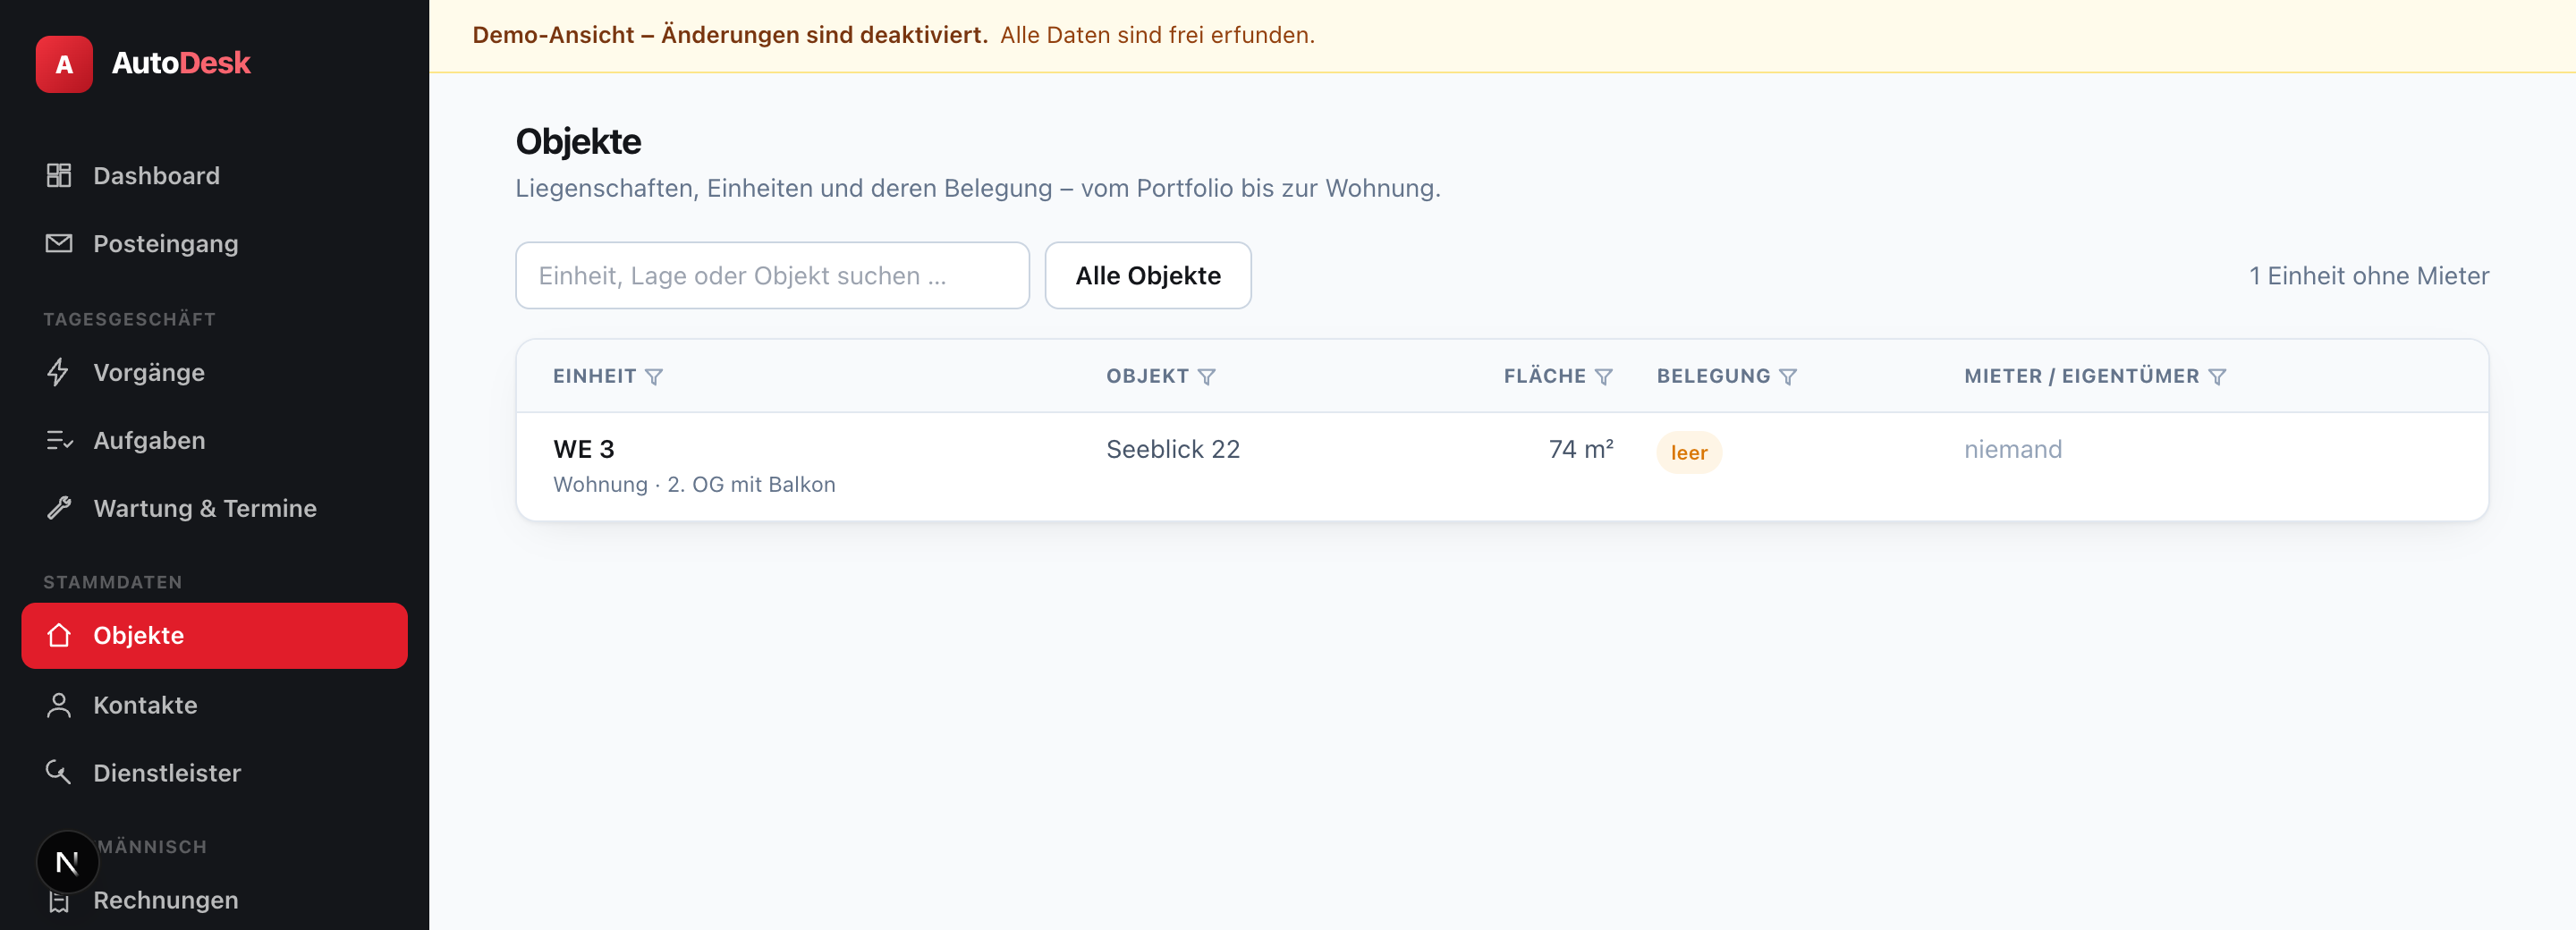Click the Aufgaben checklist icon

point(59,440)
